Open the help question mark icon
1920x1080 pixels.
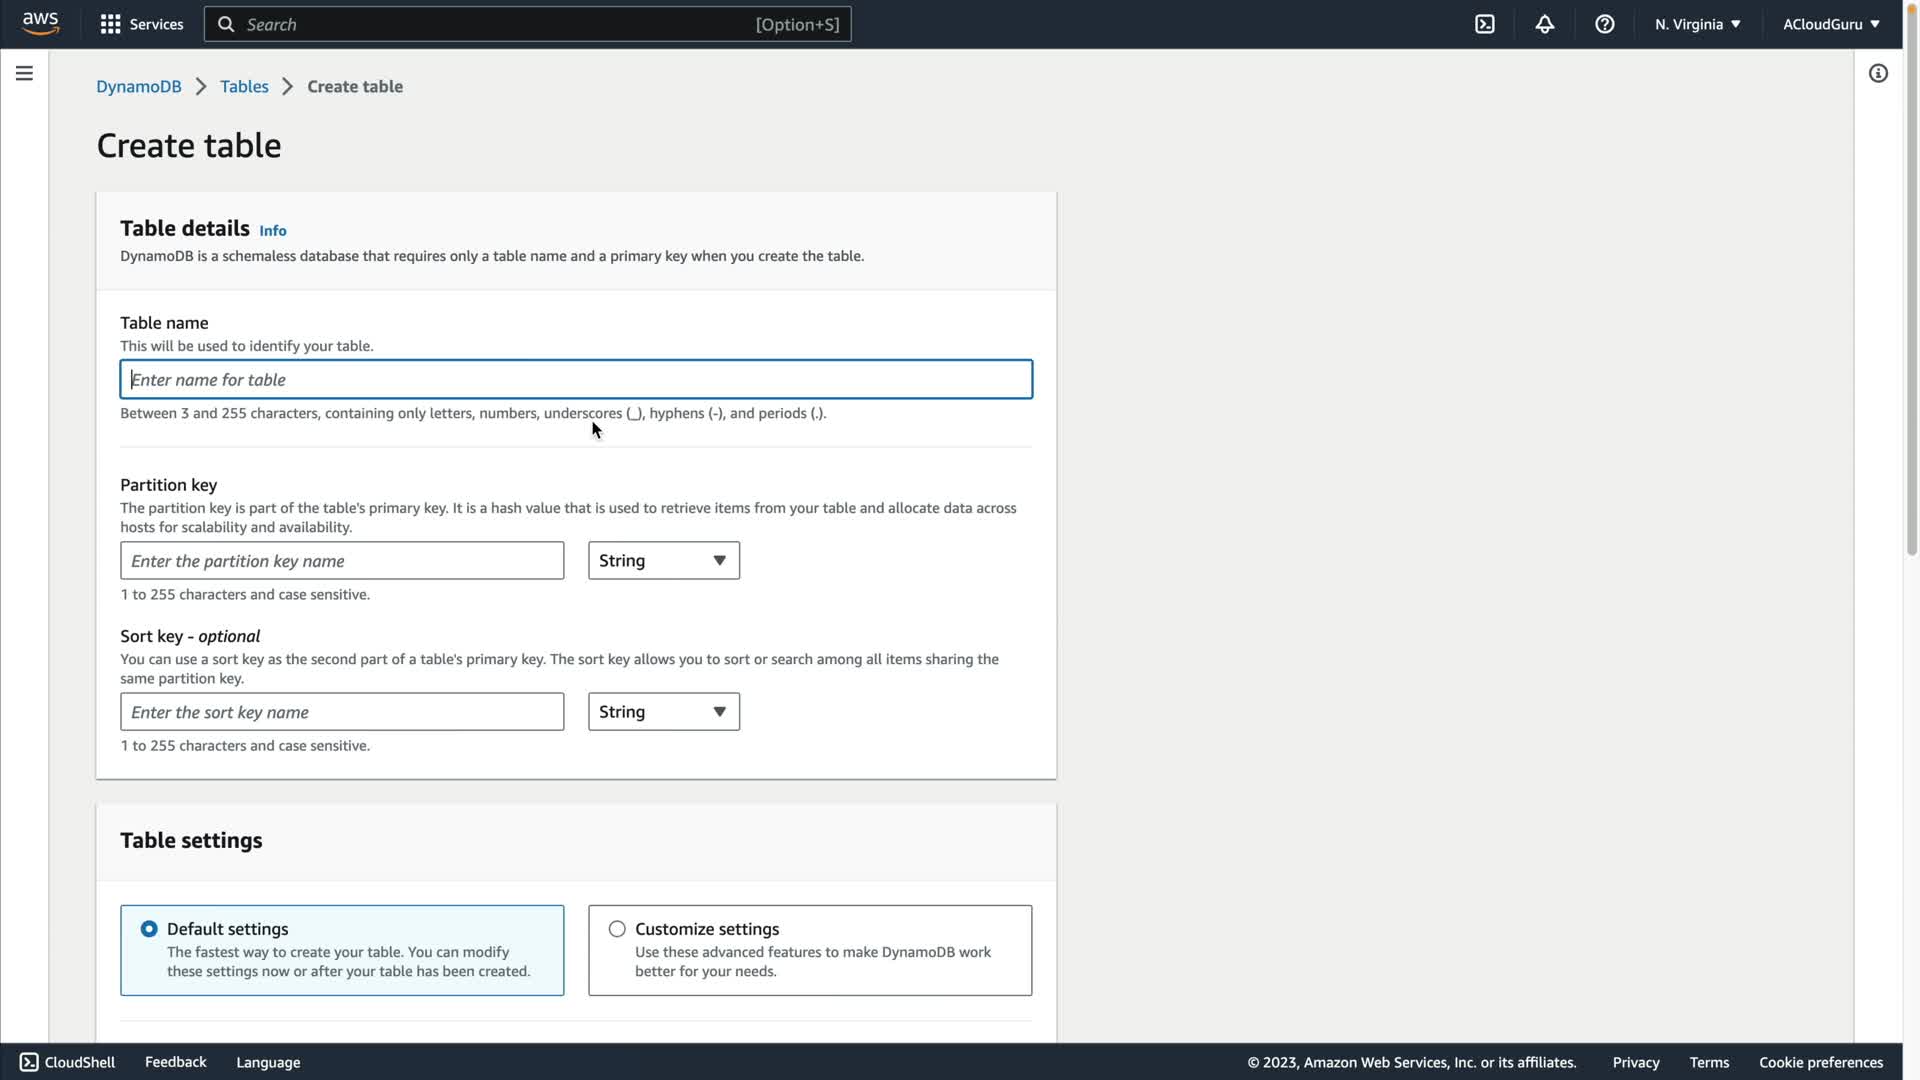coord(1605,24)
